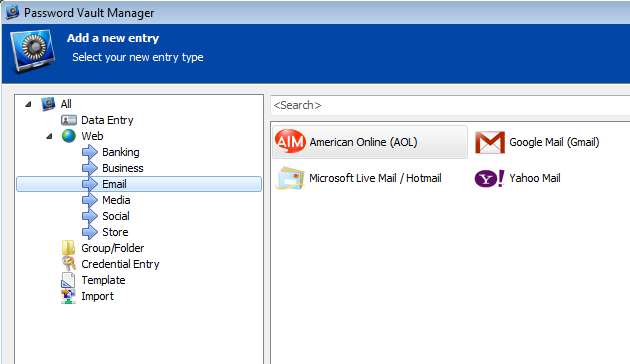Click the Microsoft Live Mail icon
Screen dimensions: 630x364
pos(290,178)
